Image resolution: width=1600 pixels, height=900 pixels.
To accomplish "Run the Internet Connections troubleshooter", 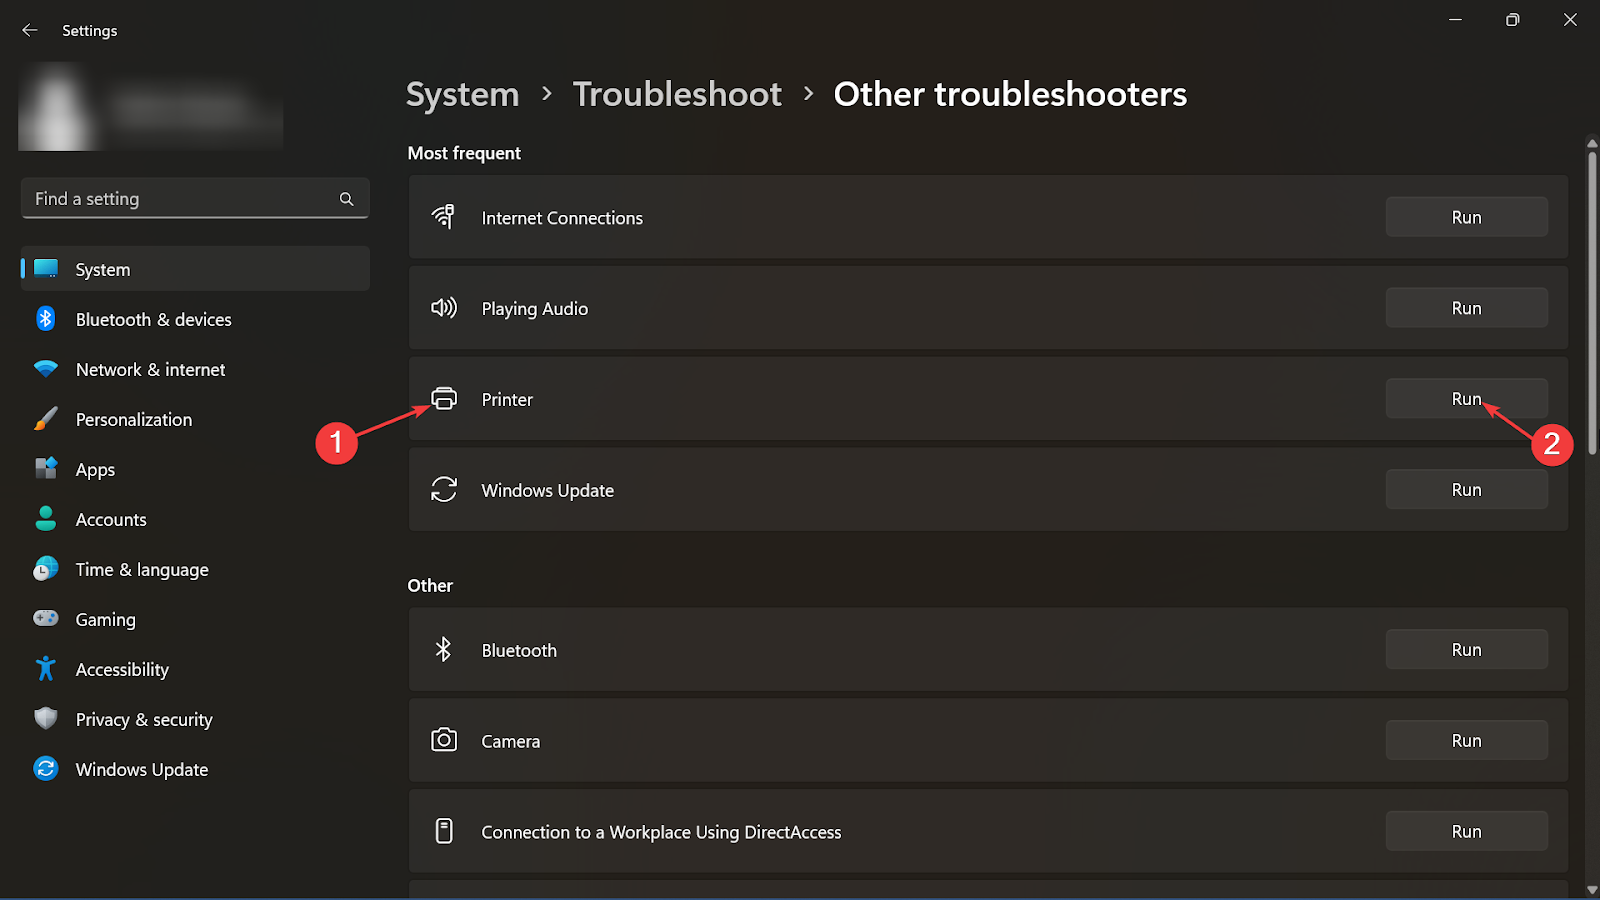I will click(x=1467, y=217).
